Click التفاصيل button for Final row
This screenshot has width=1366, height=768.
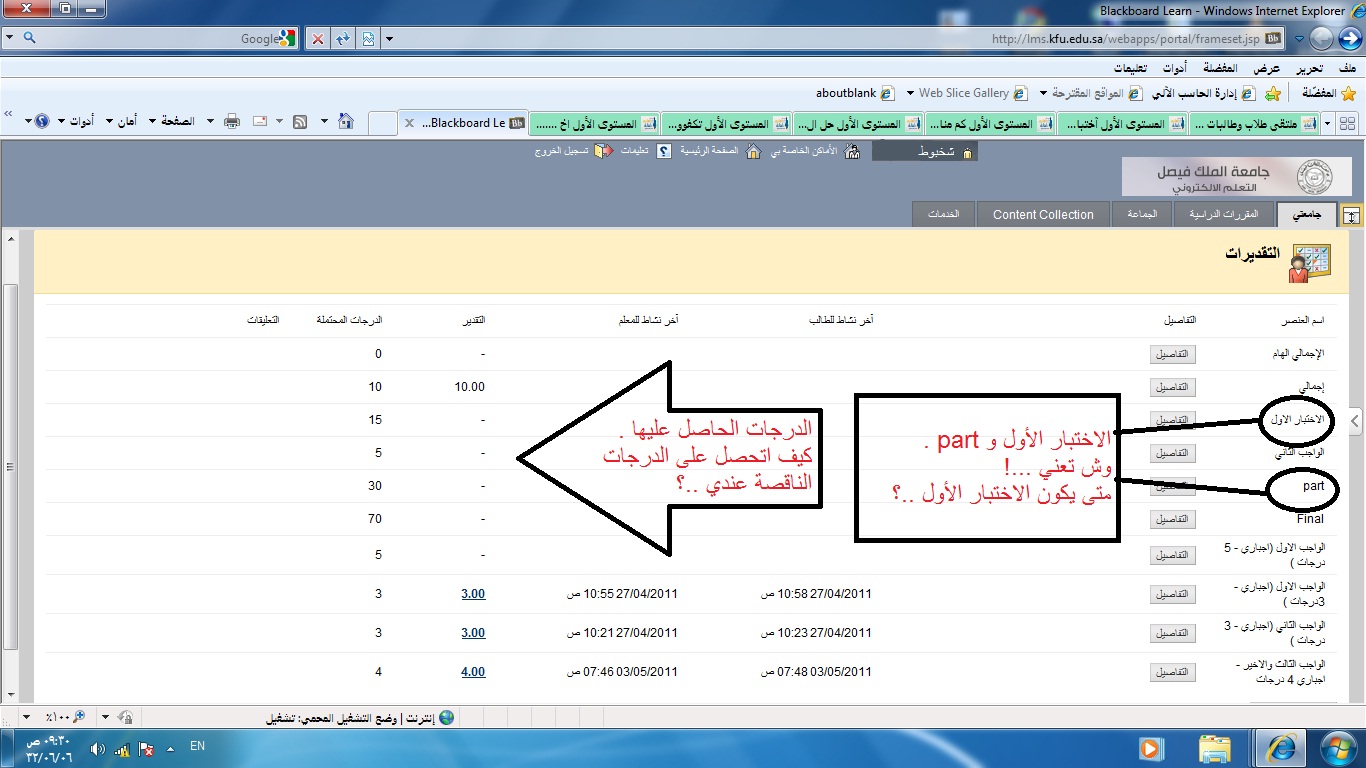[x=1172, y=520]
